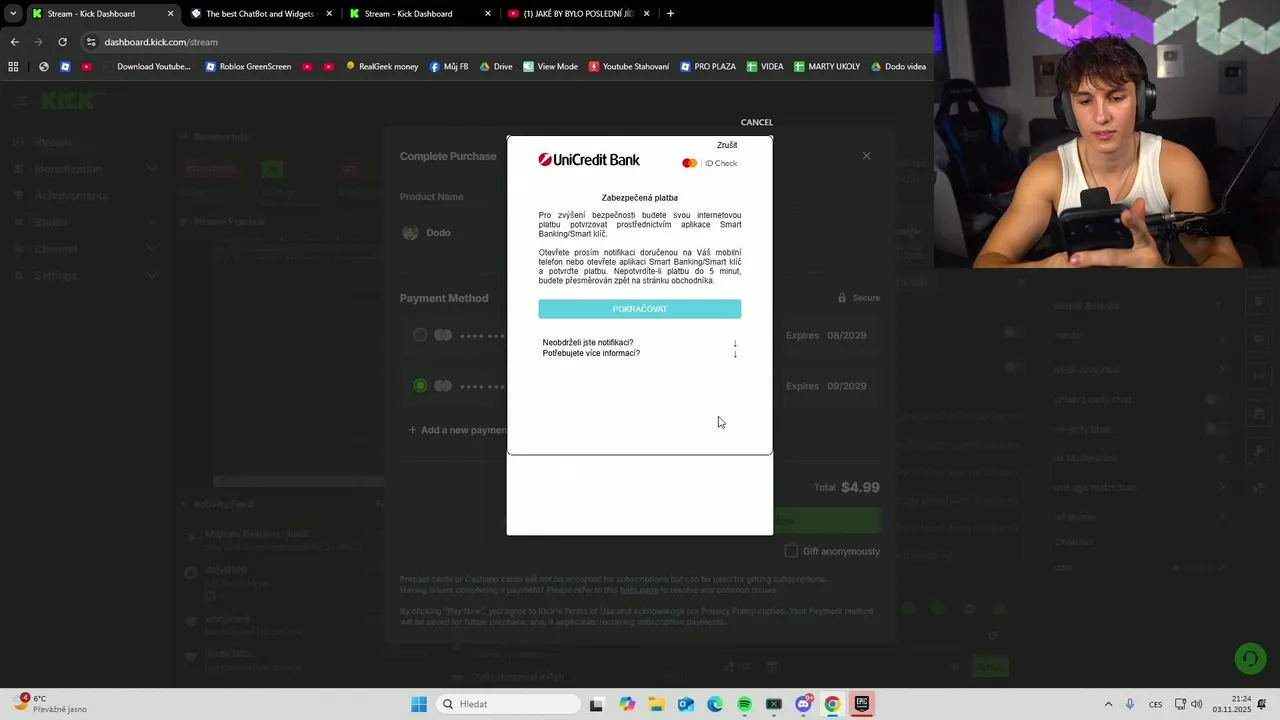1280x720 pixels.
Task: Open the Chrome apps grid shortcut
Action: (13, 67)
